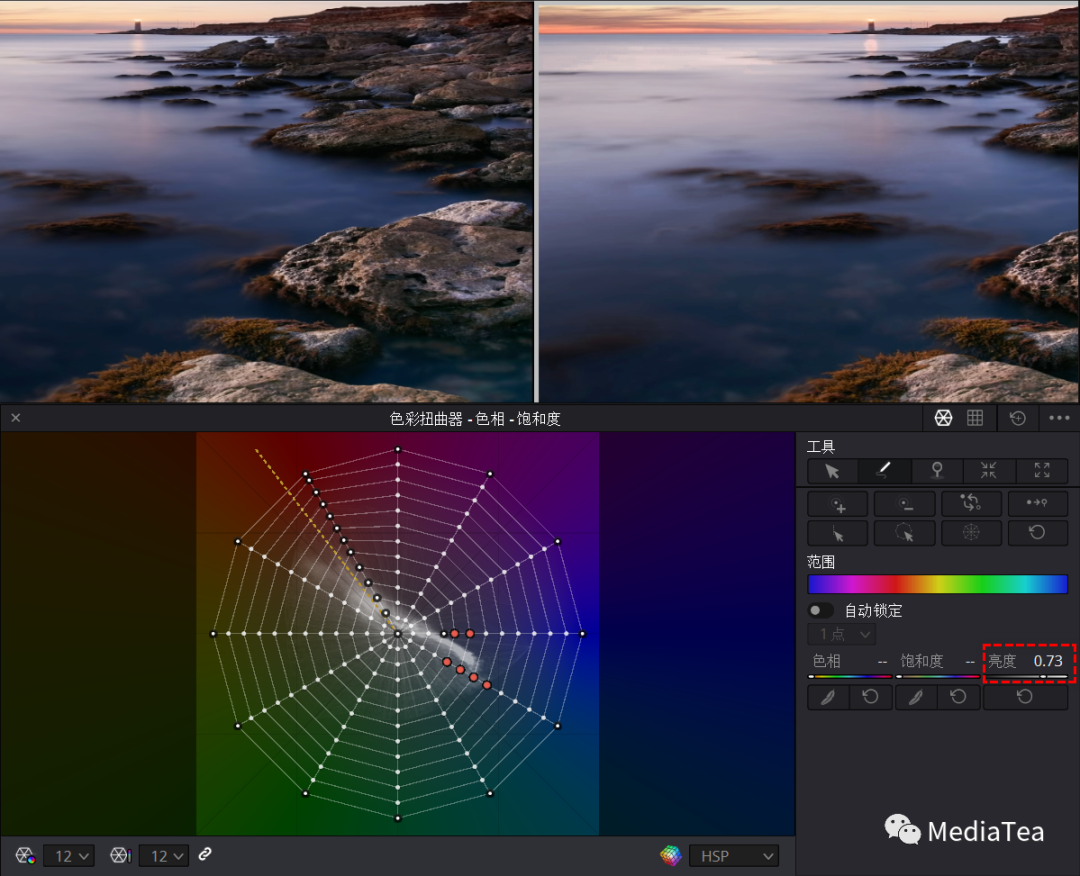
Task: Click the reset icon in the tools grid
Action: [1037, 534]
